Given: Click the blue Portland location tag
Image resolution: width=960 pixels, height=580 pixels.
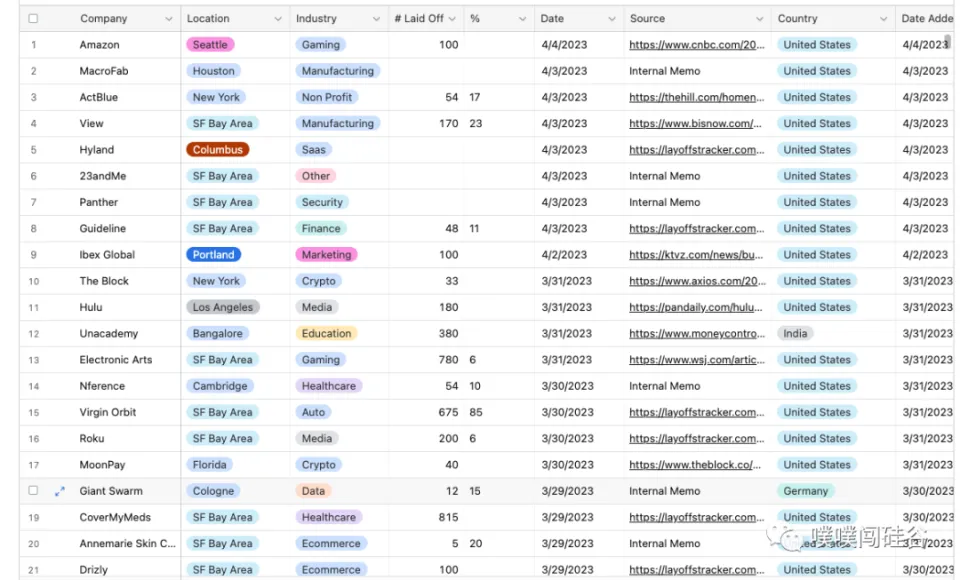Looking at the screenshot, I should coord(213,255).
